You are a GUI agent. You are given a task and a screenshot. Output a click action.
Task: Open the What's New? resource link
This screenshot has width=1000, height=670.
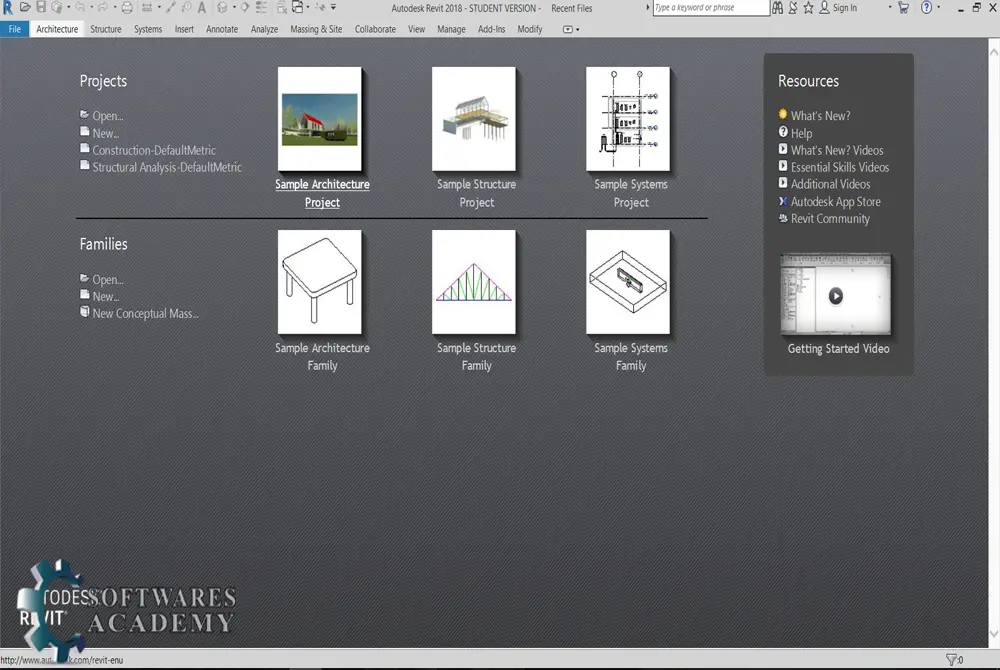(820, 116)
